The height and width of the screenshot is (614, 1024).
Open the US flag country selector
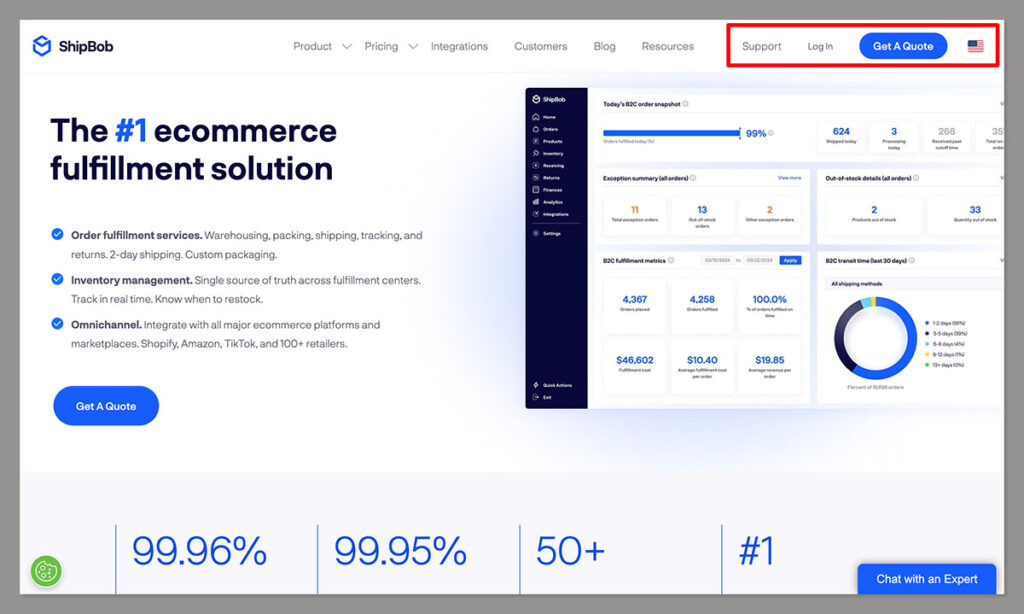click(975, 46)
